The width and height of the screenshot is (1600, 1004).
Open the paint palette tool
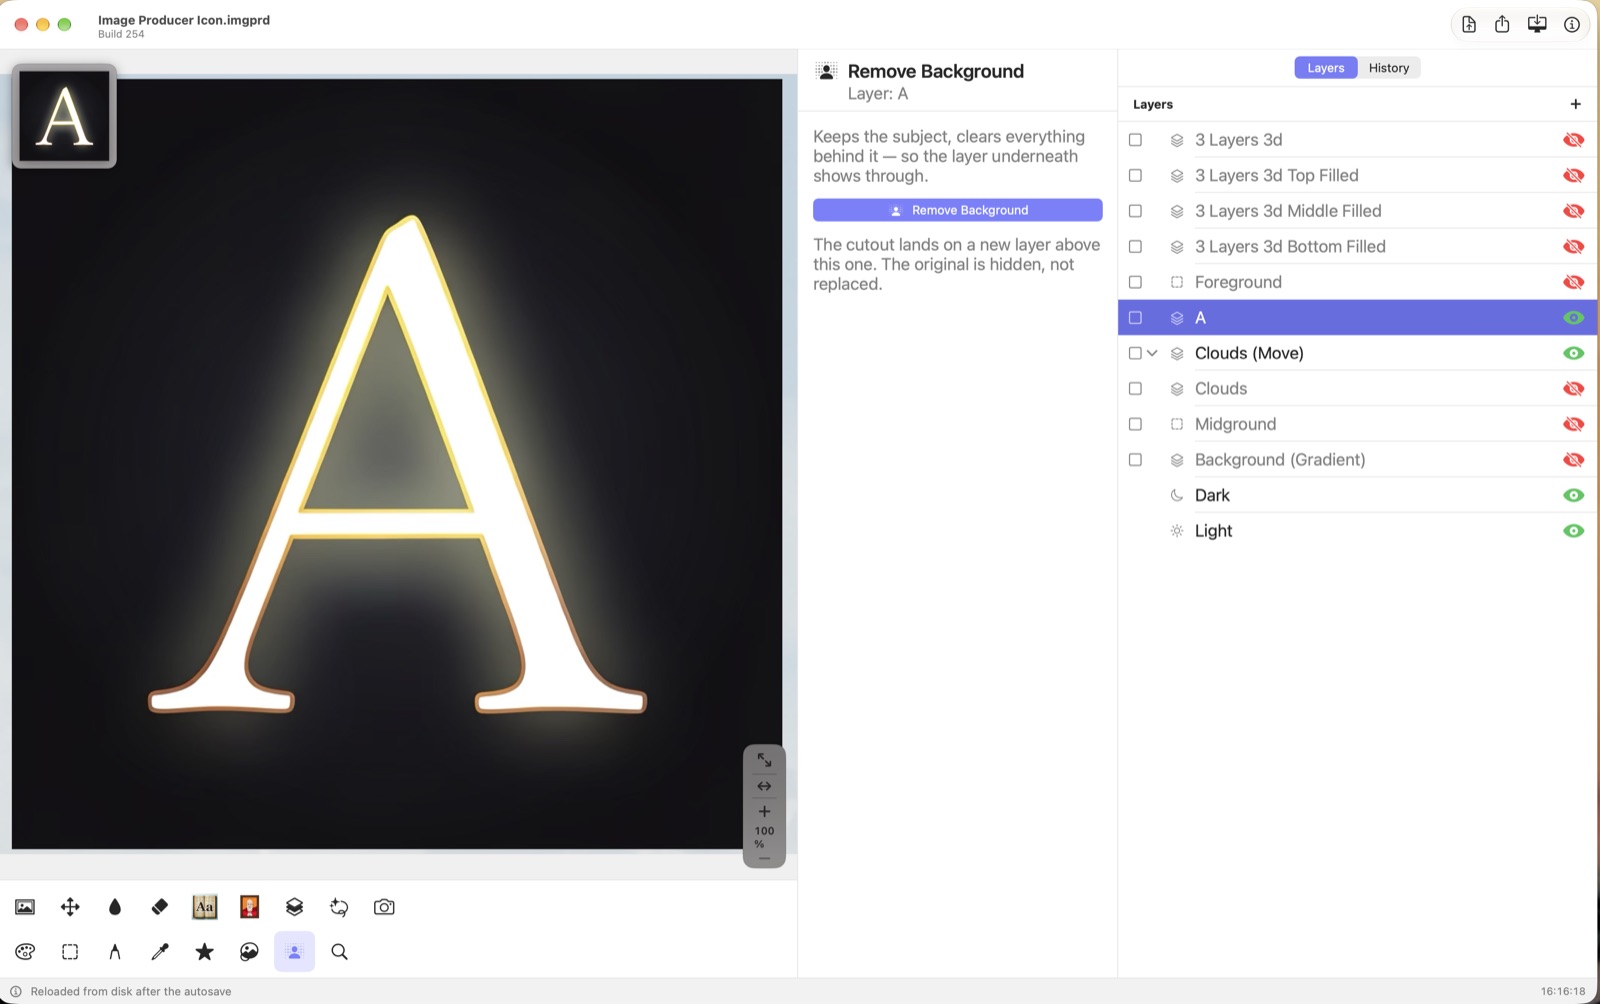coord(25,952)
